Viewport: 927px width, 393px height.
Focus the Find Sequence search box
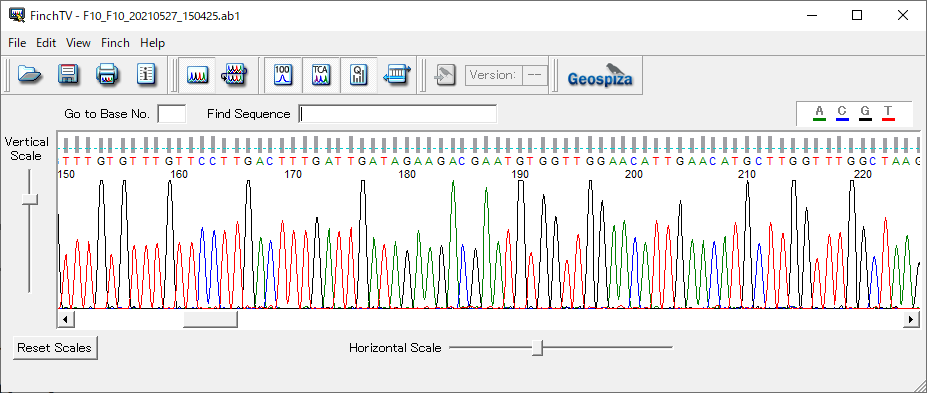click(x=398, y=114)
